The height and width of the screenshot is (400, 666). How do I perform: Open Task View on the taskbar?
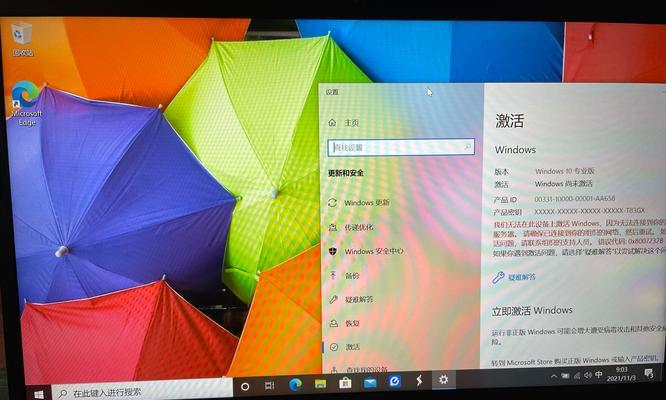[x=269, y=386]
